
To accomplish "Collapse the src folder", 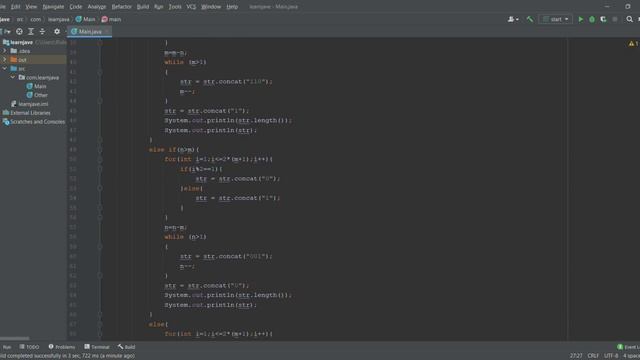I will coord(5,69).
